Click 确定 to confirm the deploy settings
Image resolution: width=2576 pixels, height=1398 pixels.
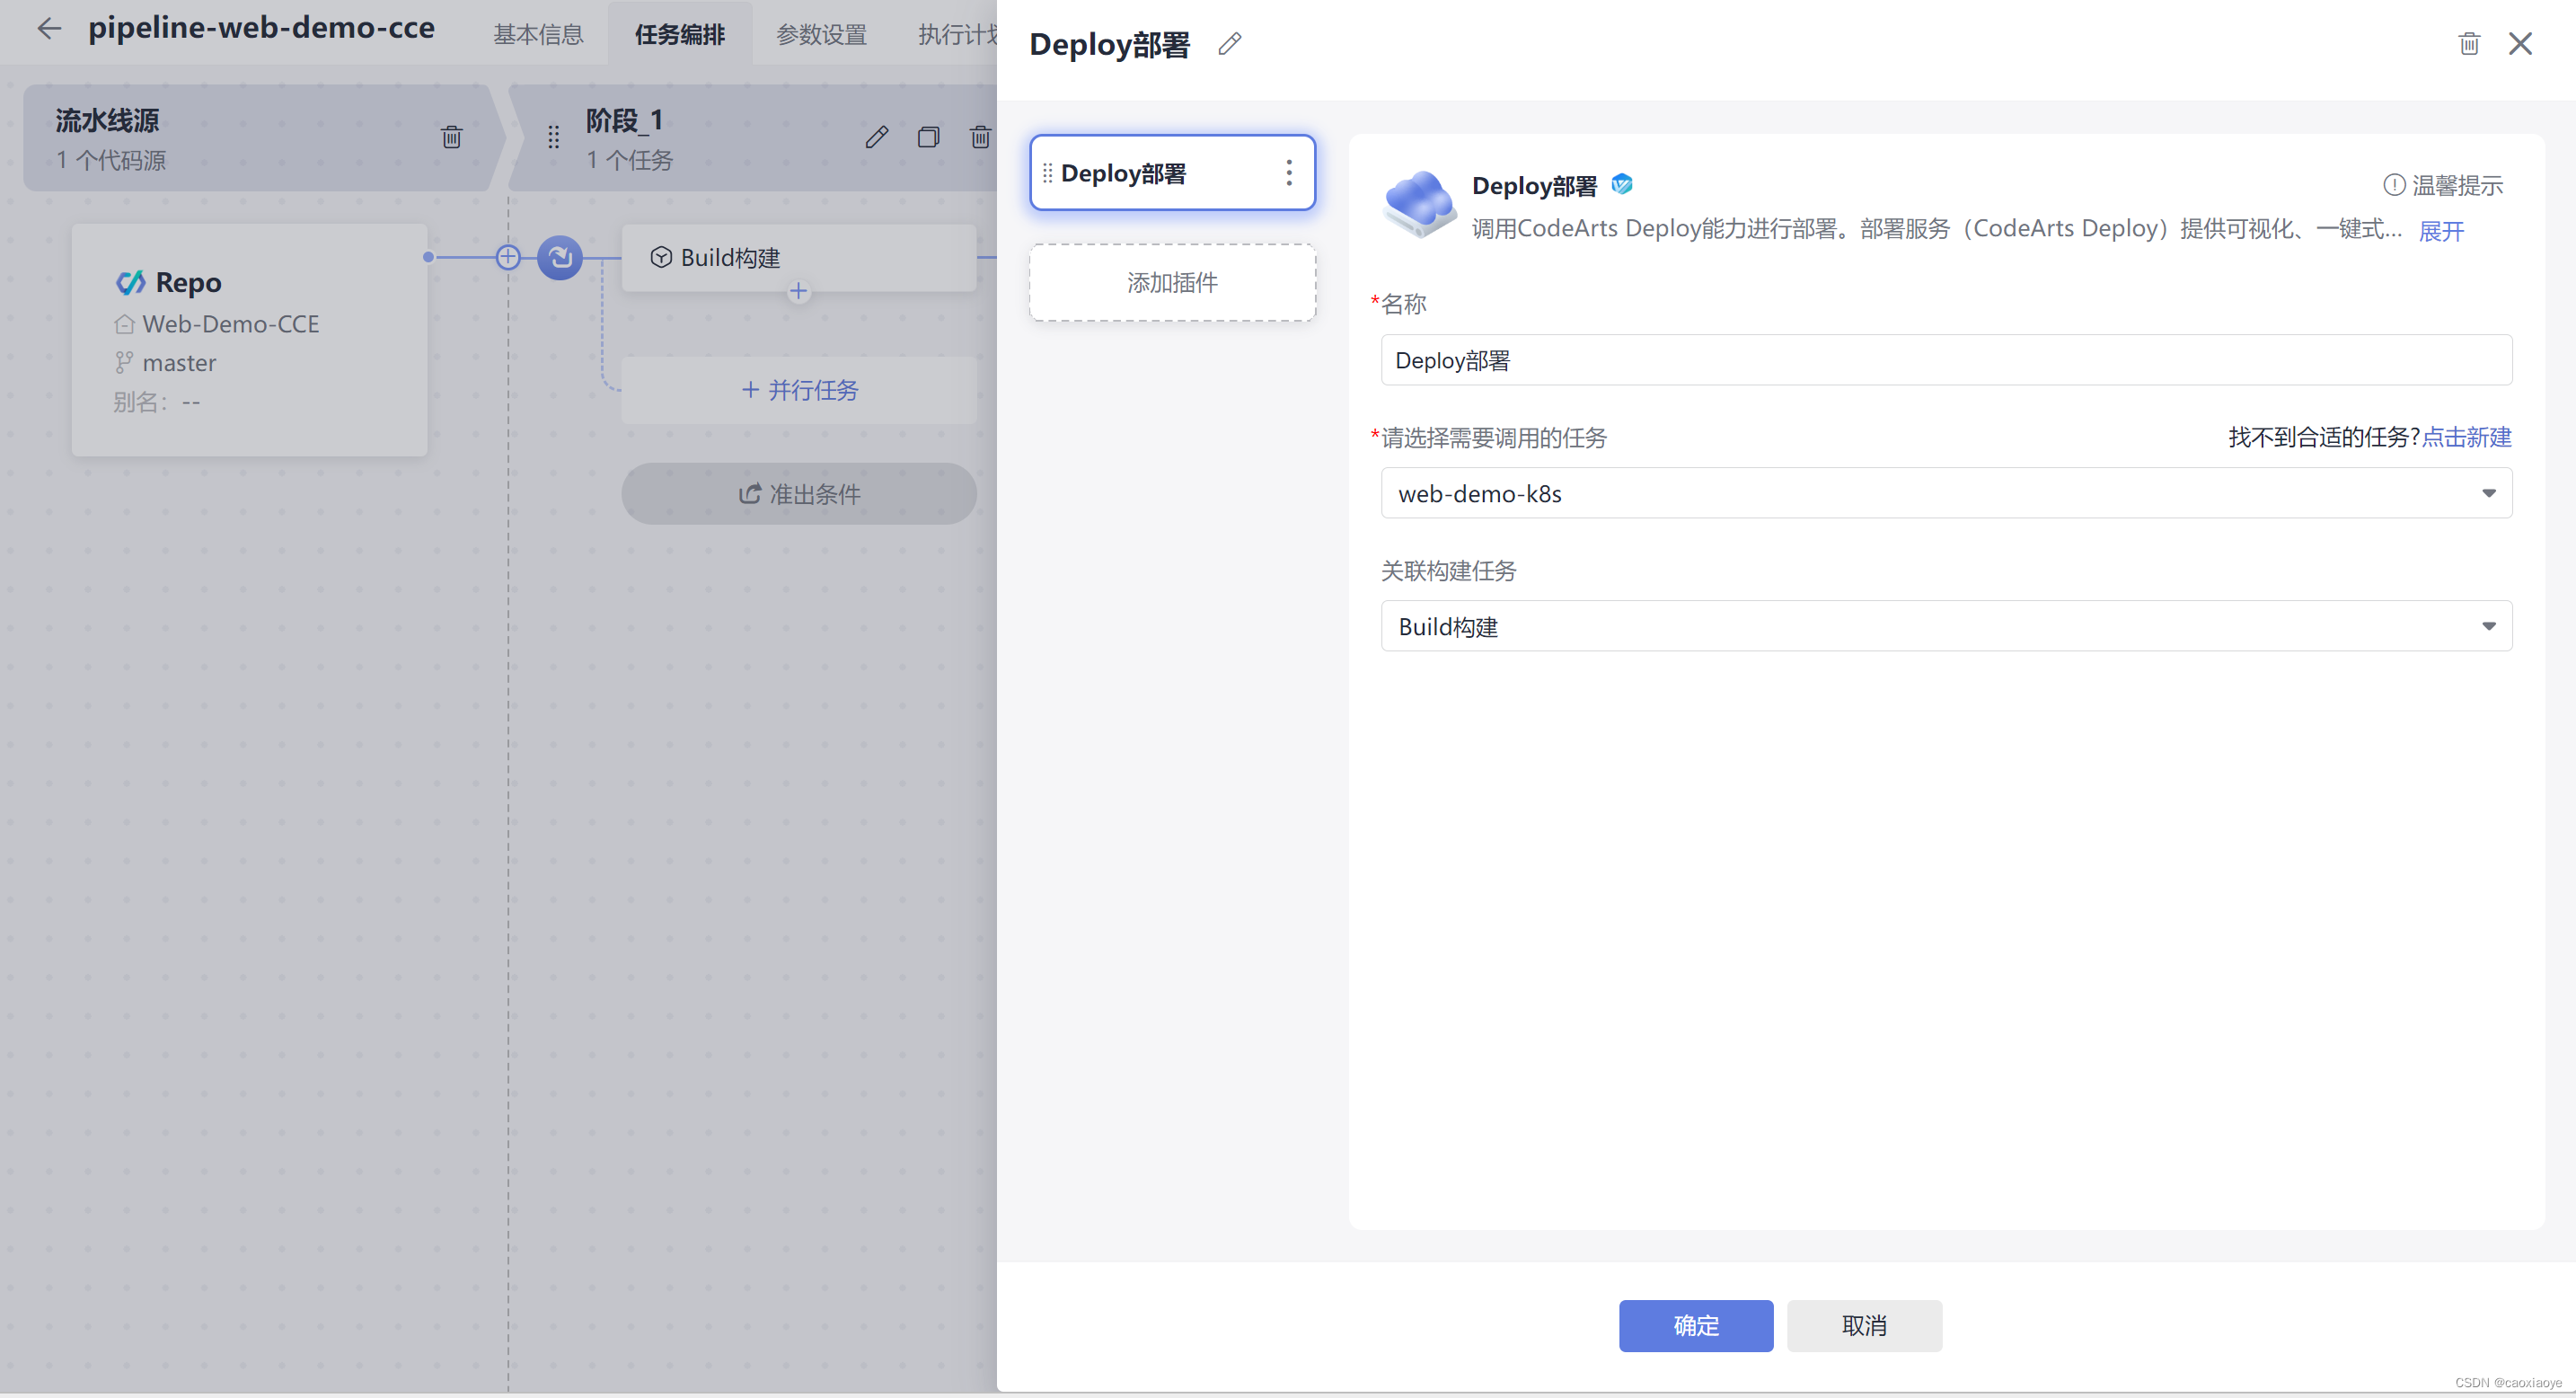coord(1695,1325)
